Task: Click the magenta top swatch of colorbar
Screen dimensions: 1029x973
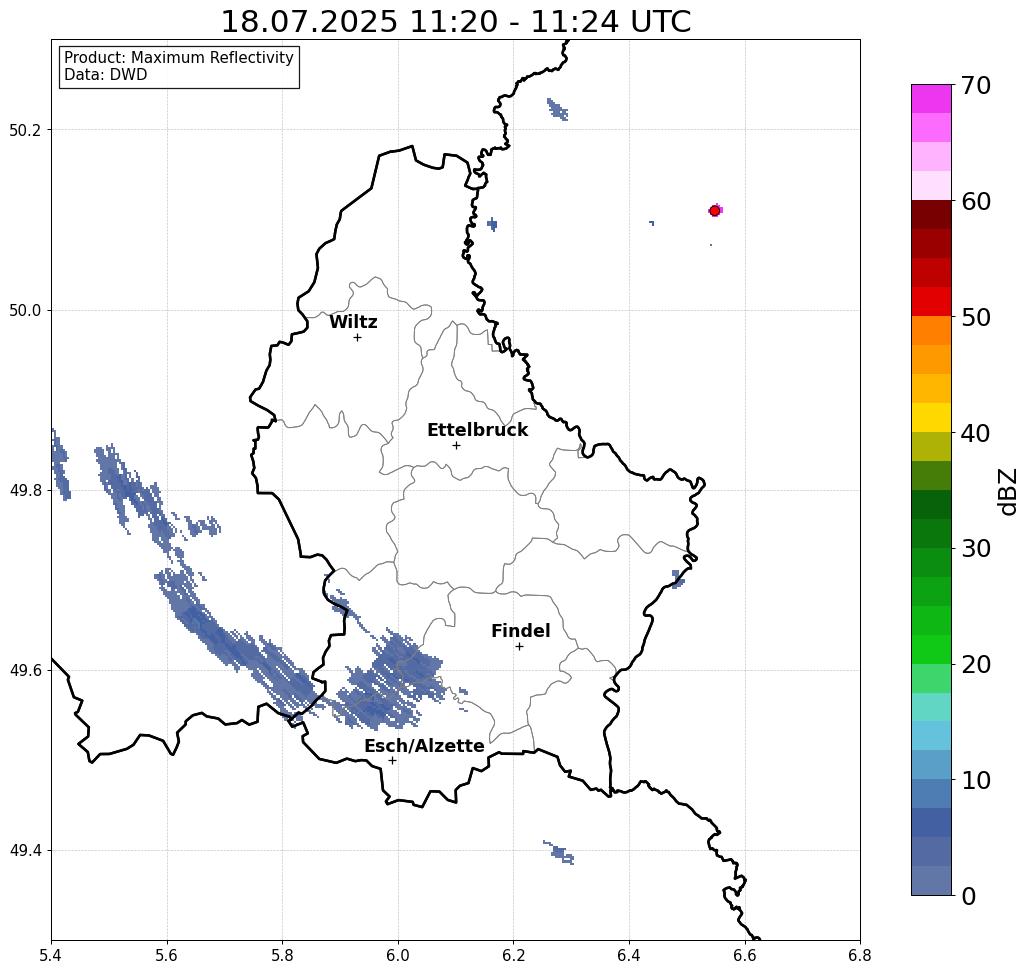Action: (x=931, y=99)
